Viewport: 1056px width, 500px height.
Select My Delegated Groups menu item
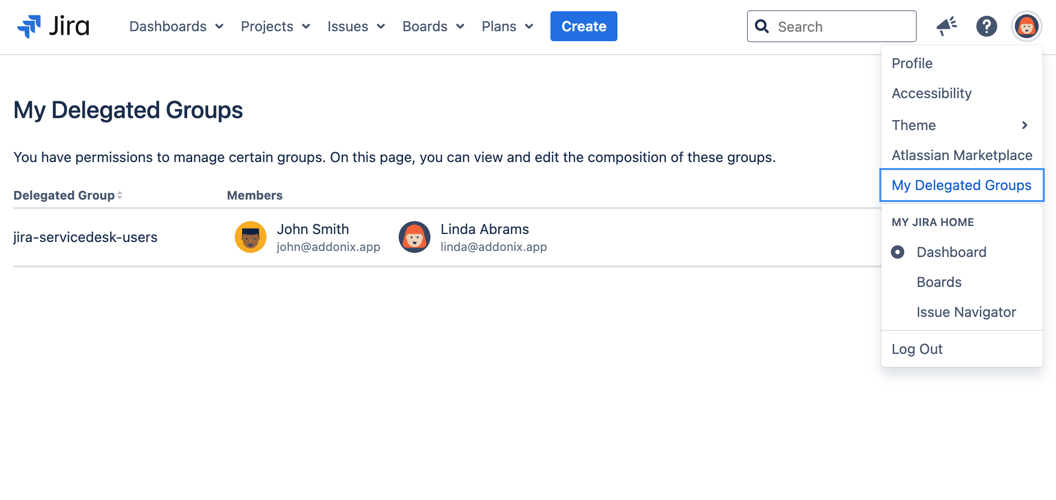point(962,185)
